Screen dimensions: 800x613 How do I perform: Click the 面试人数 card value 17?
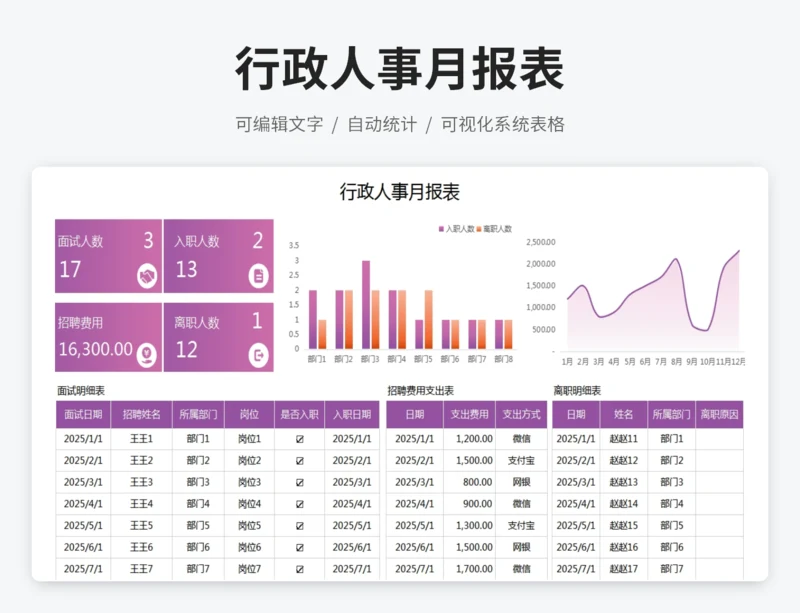click(70, 269)
